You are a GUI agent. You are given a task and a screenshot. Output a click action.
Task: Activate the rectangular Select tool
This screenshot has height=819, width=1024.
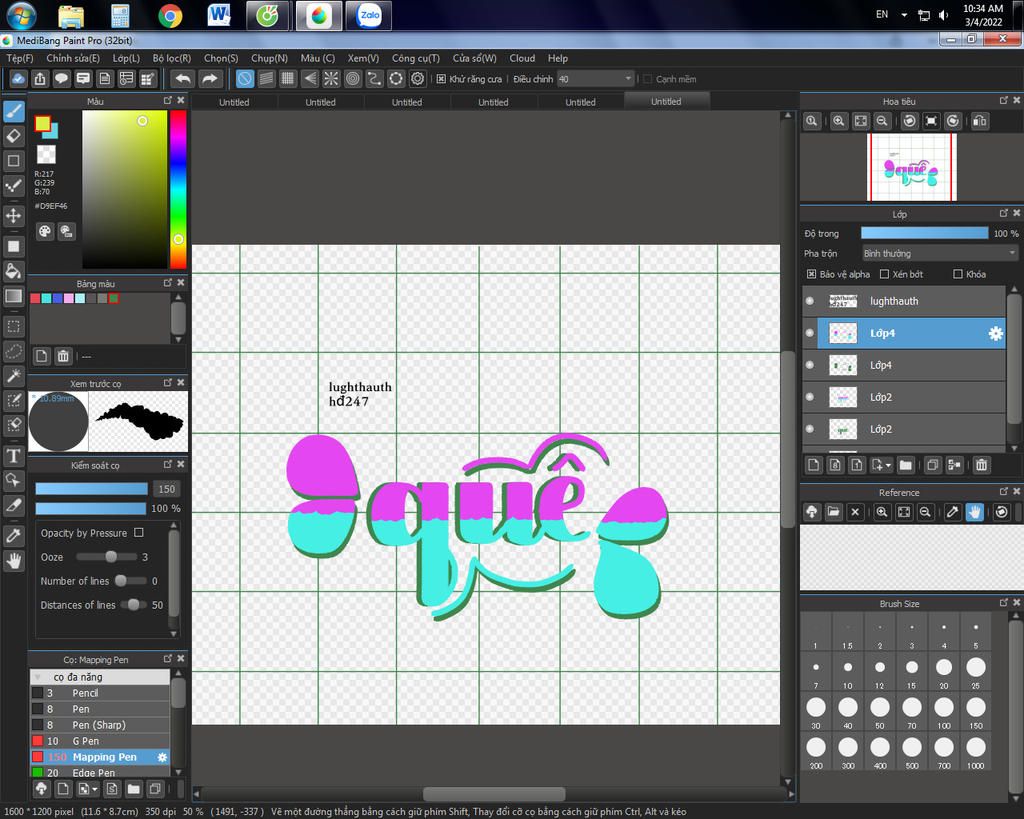[x=14, y=326]
